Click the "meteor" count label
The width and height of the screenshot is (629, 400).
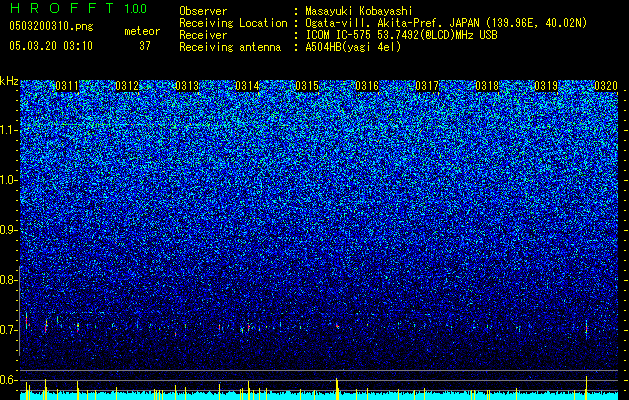pyautogui.click(x=142, y=31)
